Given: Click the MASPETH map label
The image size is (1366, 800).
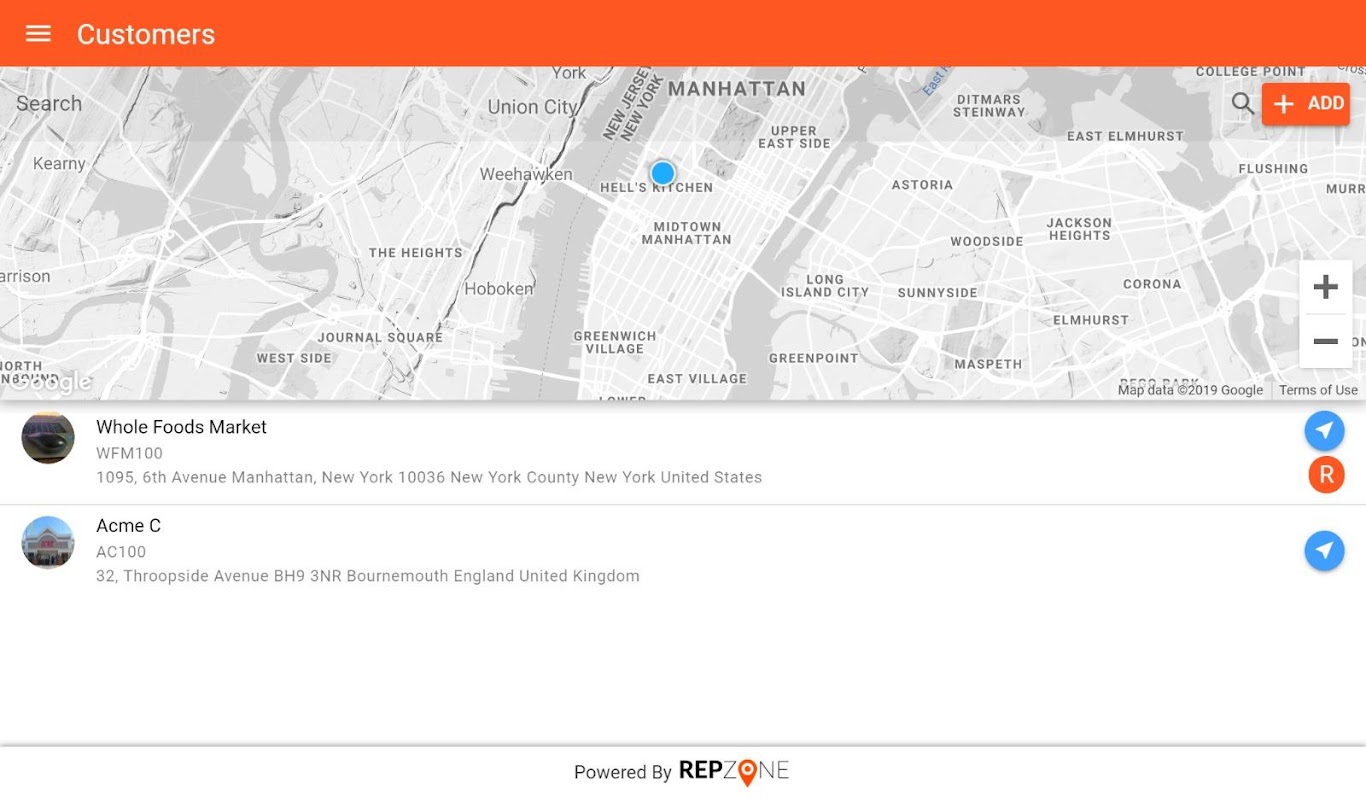Looking at the screenshot, I should click(988, 364).
